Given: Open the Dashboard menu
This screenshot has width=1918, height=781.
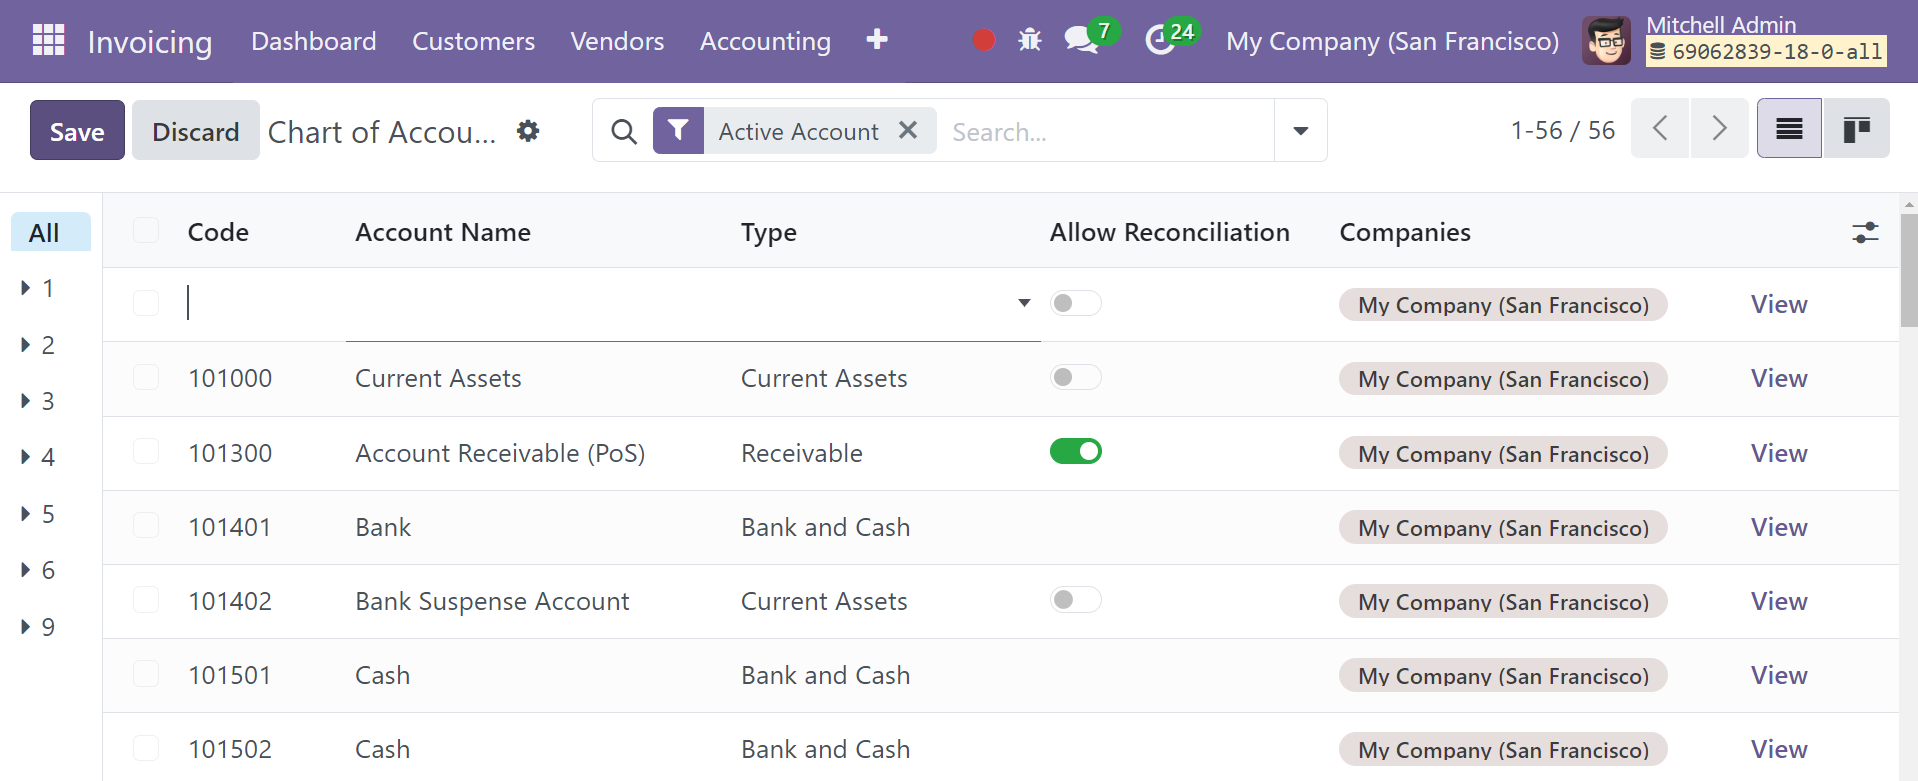Looking at the screenshot, I should click(314, 41).
